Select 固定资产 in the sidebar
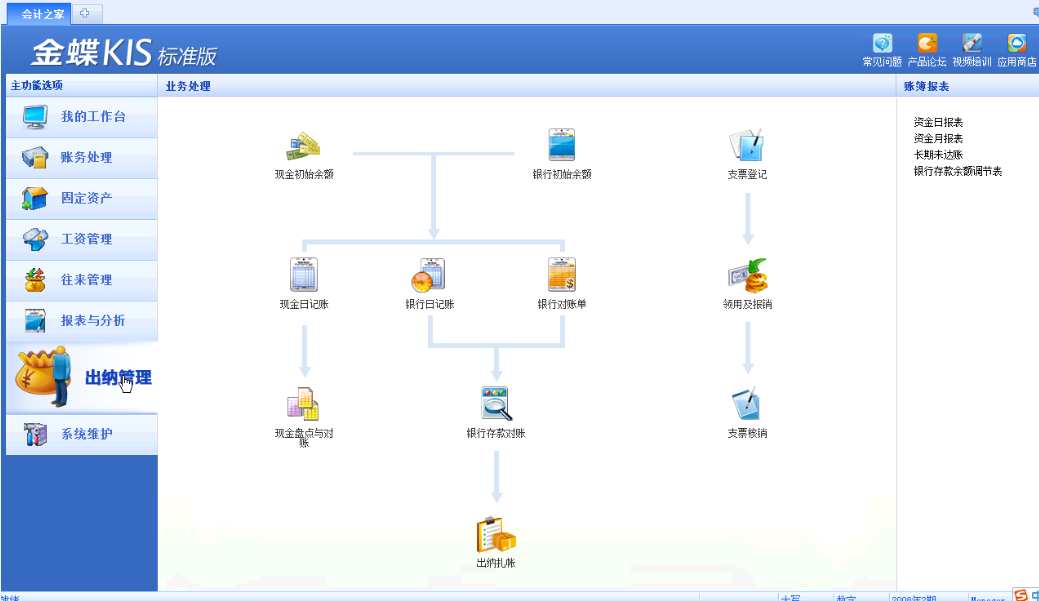Image resolution: width=1039 pixels, height=601 pixels. (82, 199)
